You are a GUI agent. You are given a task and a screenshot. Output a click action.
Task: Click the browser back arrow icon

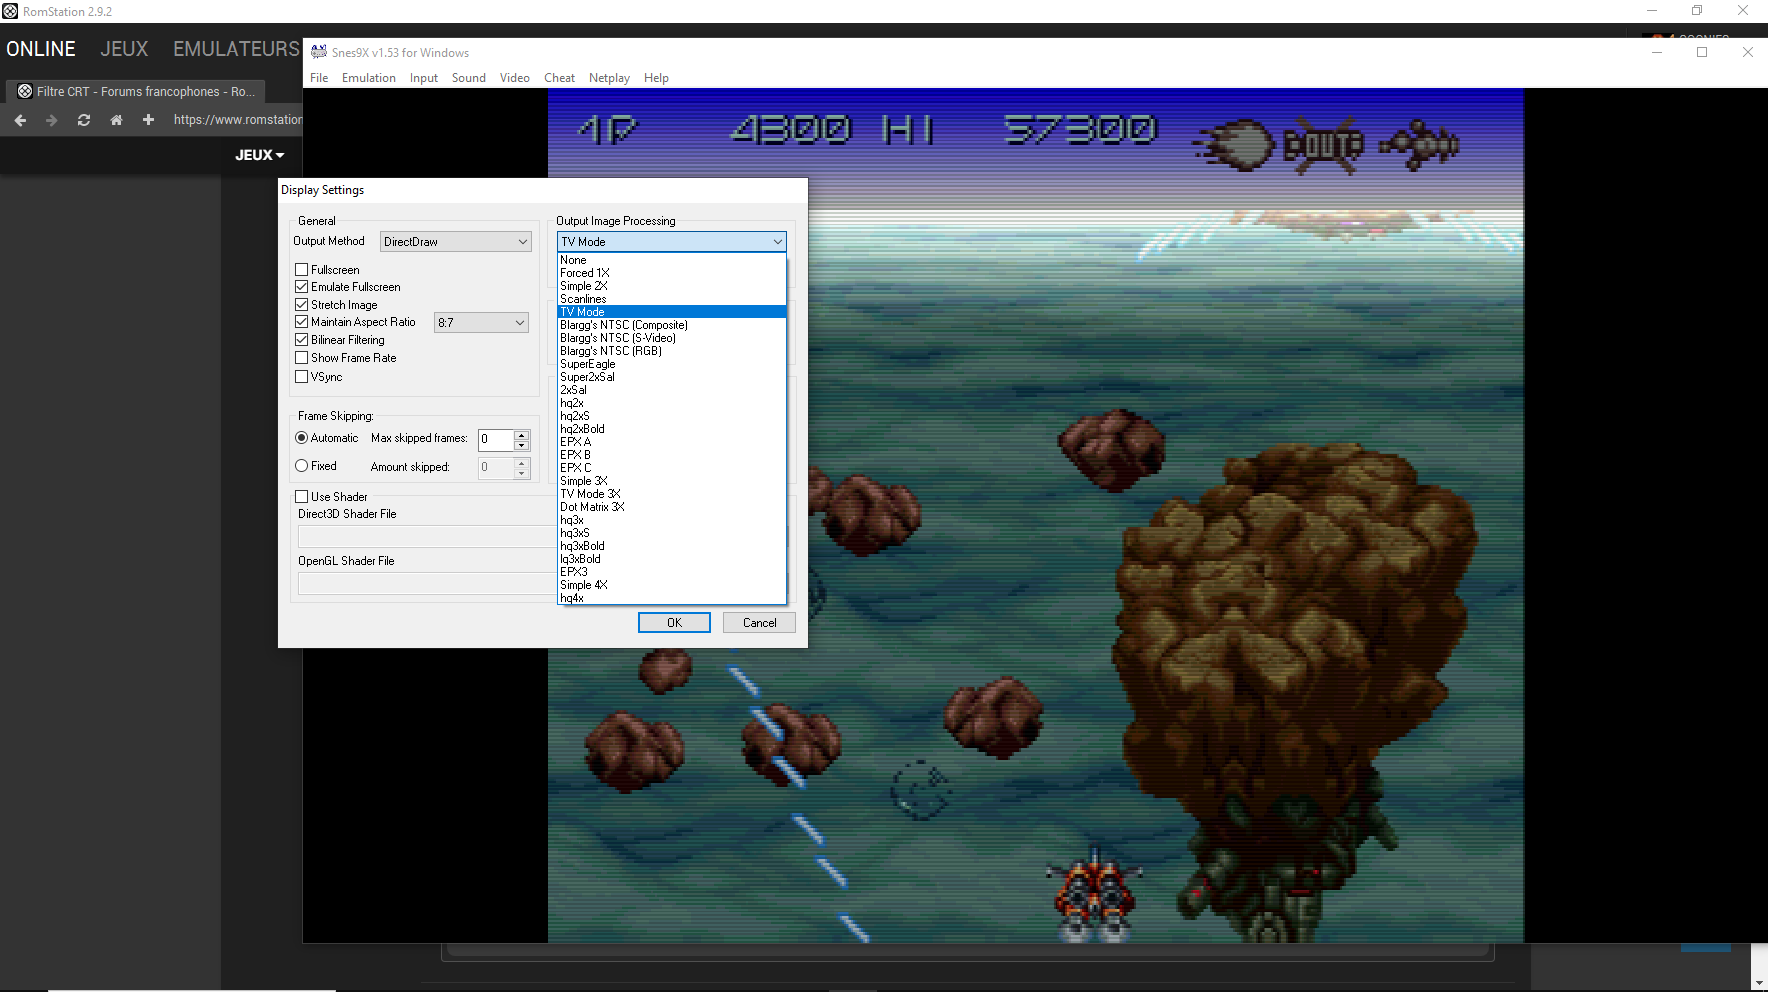tap(20, 120)
